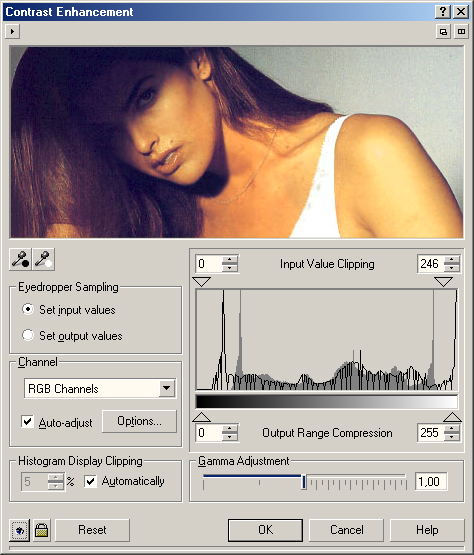Viewport: 474px width, 555px height.
Task: Adjust the Gamma Adjustment slider handle
Action: [x=304, y=482]
